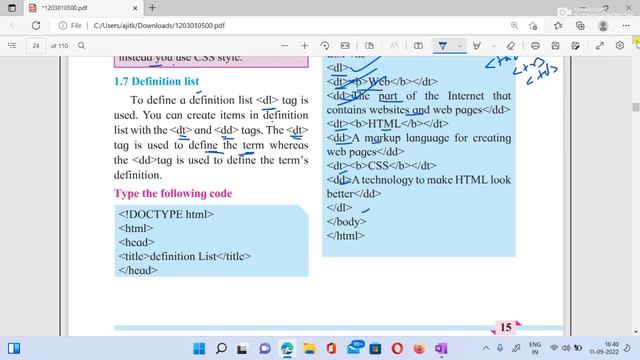
Task: Zoom in with the plus button
Action: tap(304, 46)
